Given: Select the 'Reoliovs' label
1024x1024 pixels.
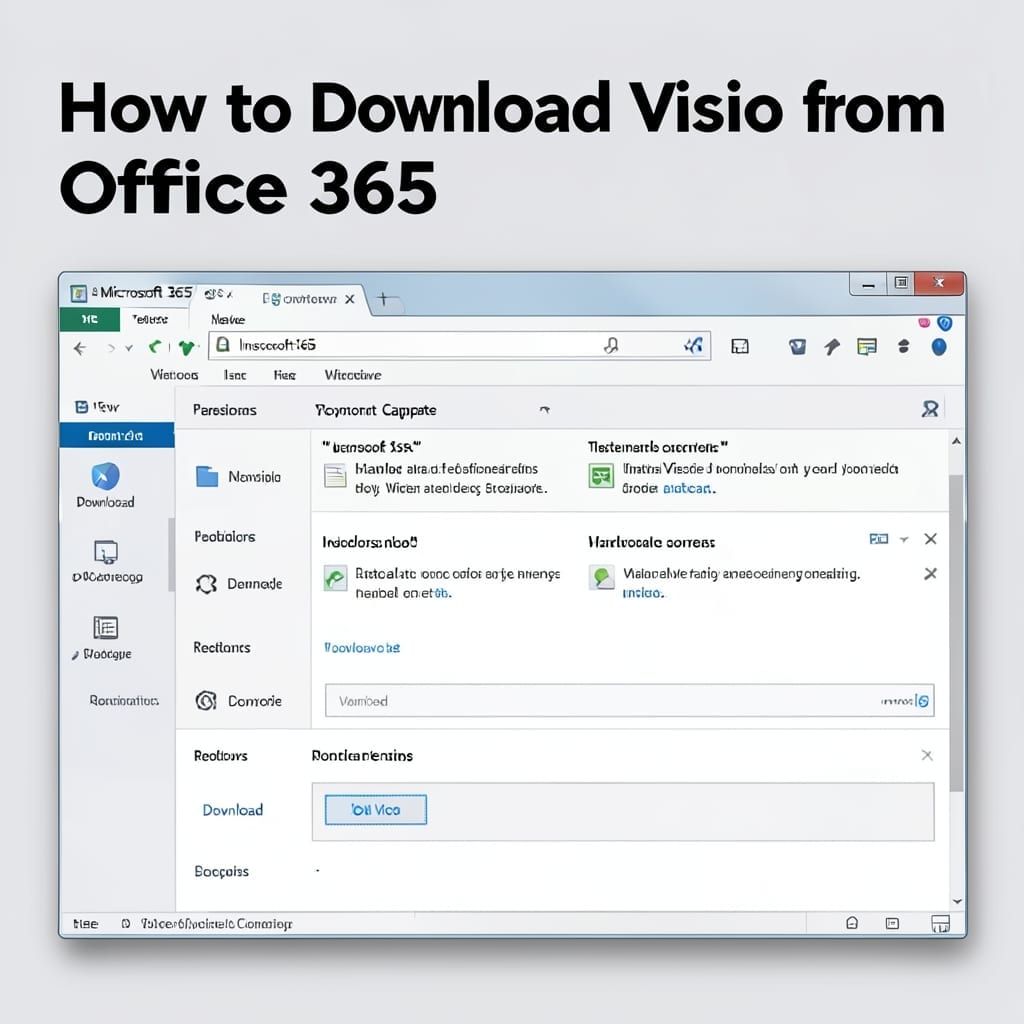Looking at the screenshot, I should [x=221, y=756].
